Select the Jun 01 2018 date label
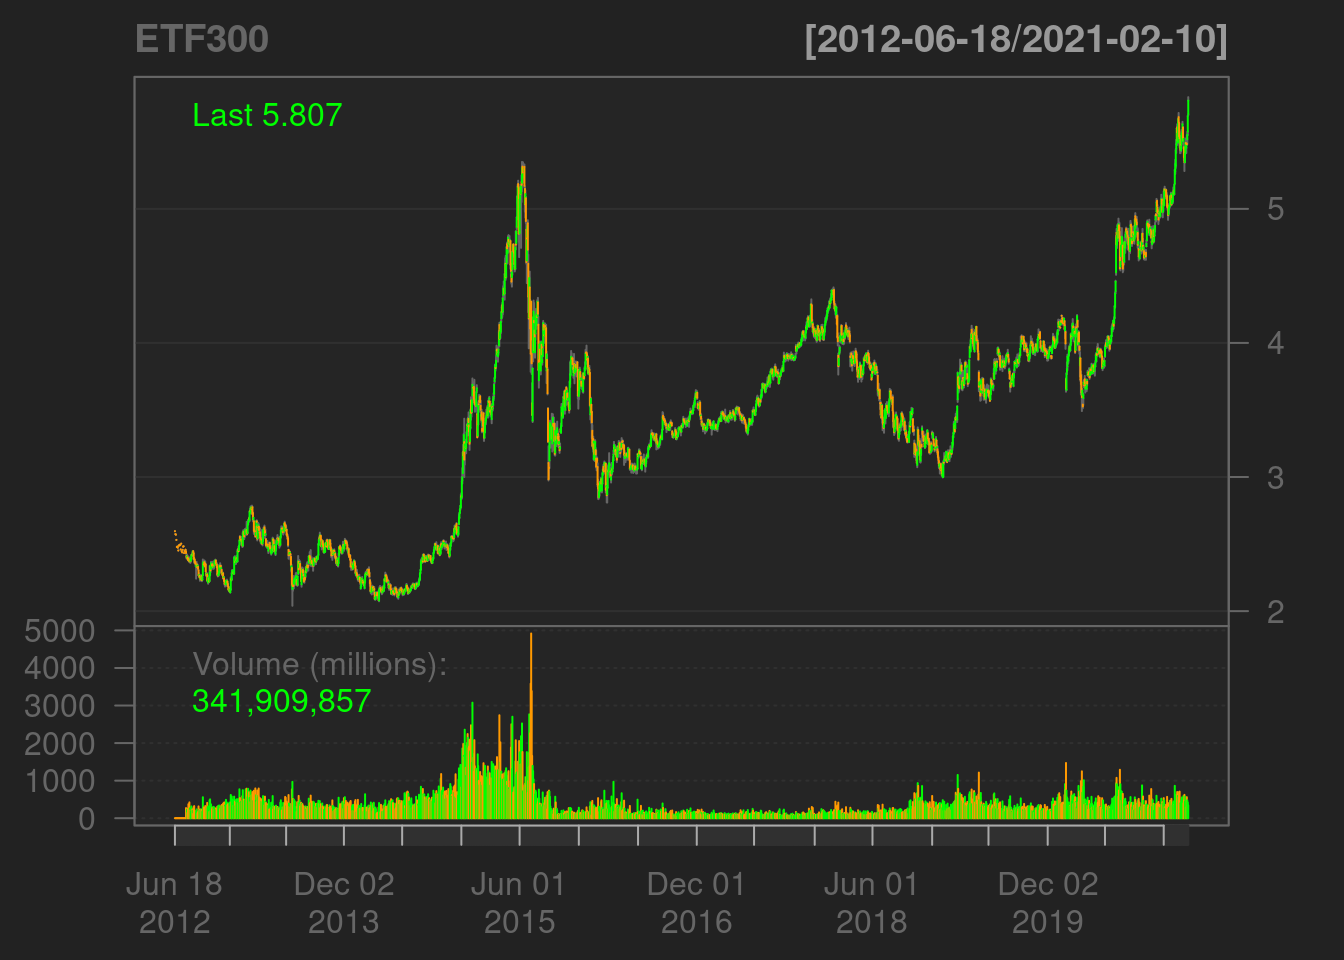Image resolution: width=1344 pixels, height=960 pixels. [x=870, y=902]
